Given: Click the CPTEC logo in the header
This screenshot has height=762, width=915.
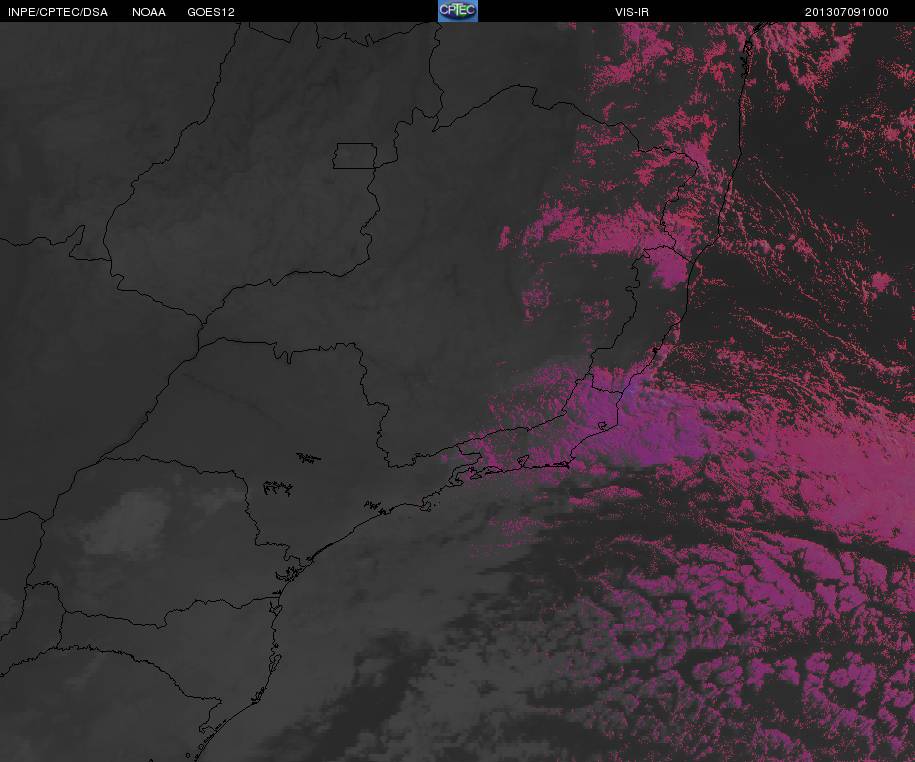Looking at the screenshot, I should click(458, 11).
